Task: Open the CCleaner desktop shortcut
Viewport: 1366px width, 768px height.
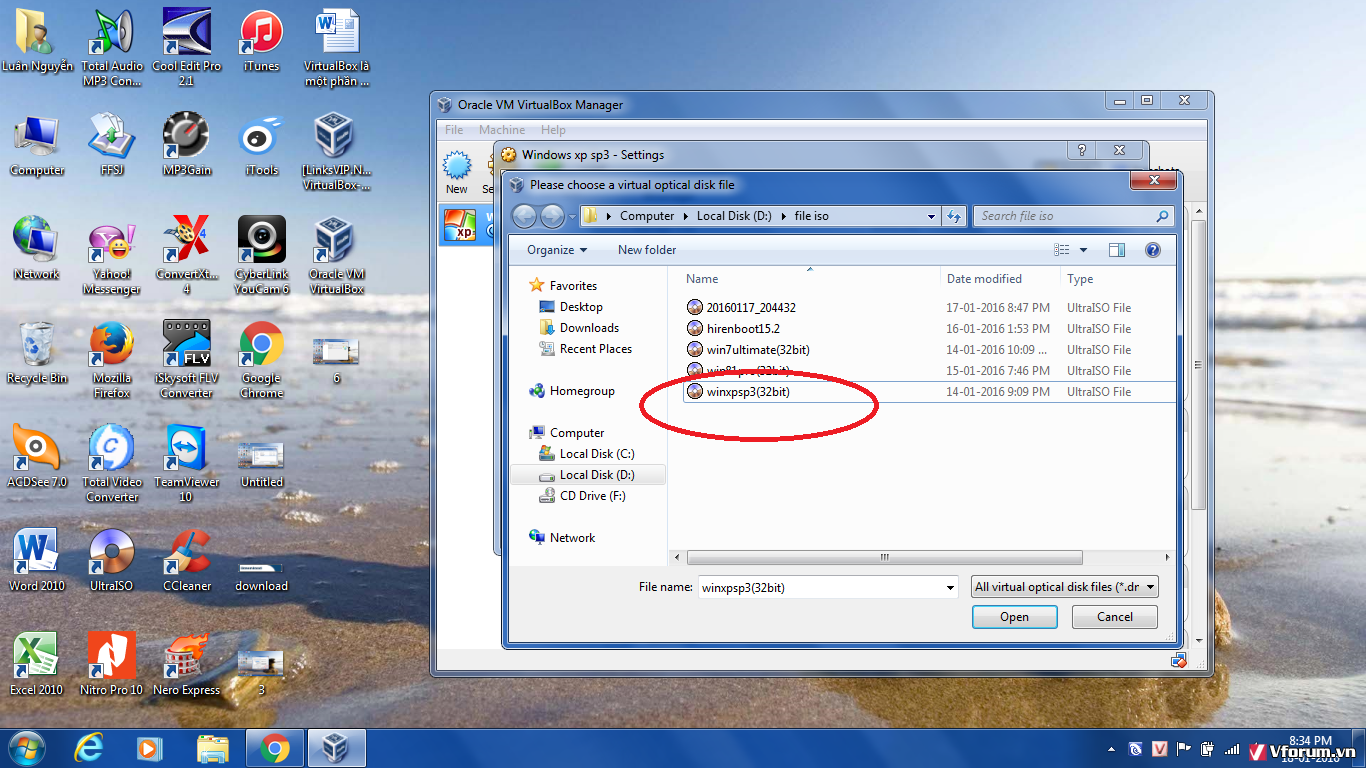Action: 187,560
